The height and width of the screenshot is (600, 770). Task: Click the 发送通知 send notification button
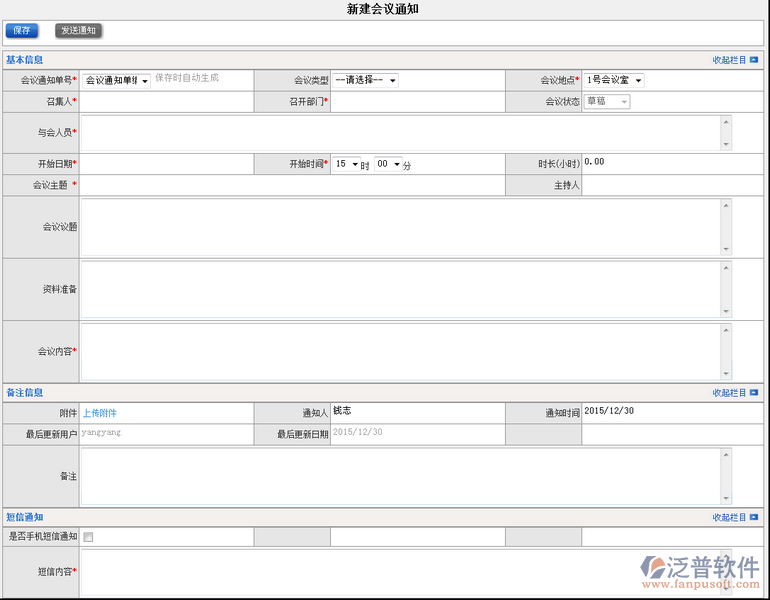[78, 31]
